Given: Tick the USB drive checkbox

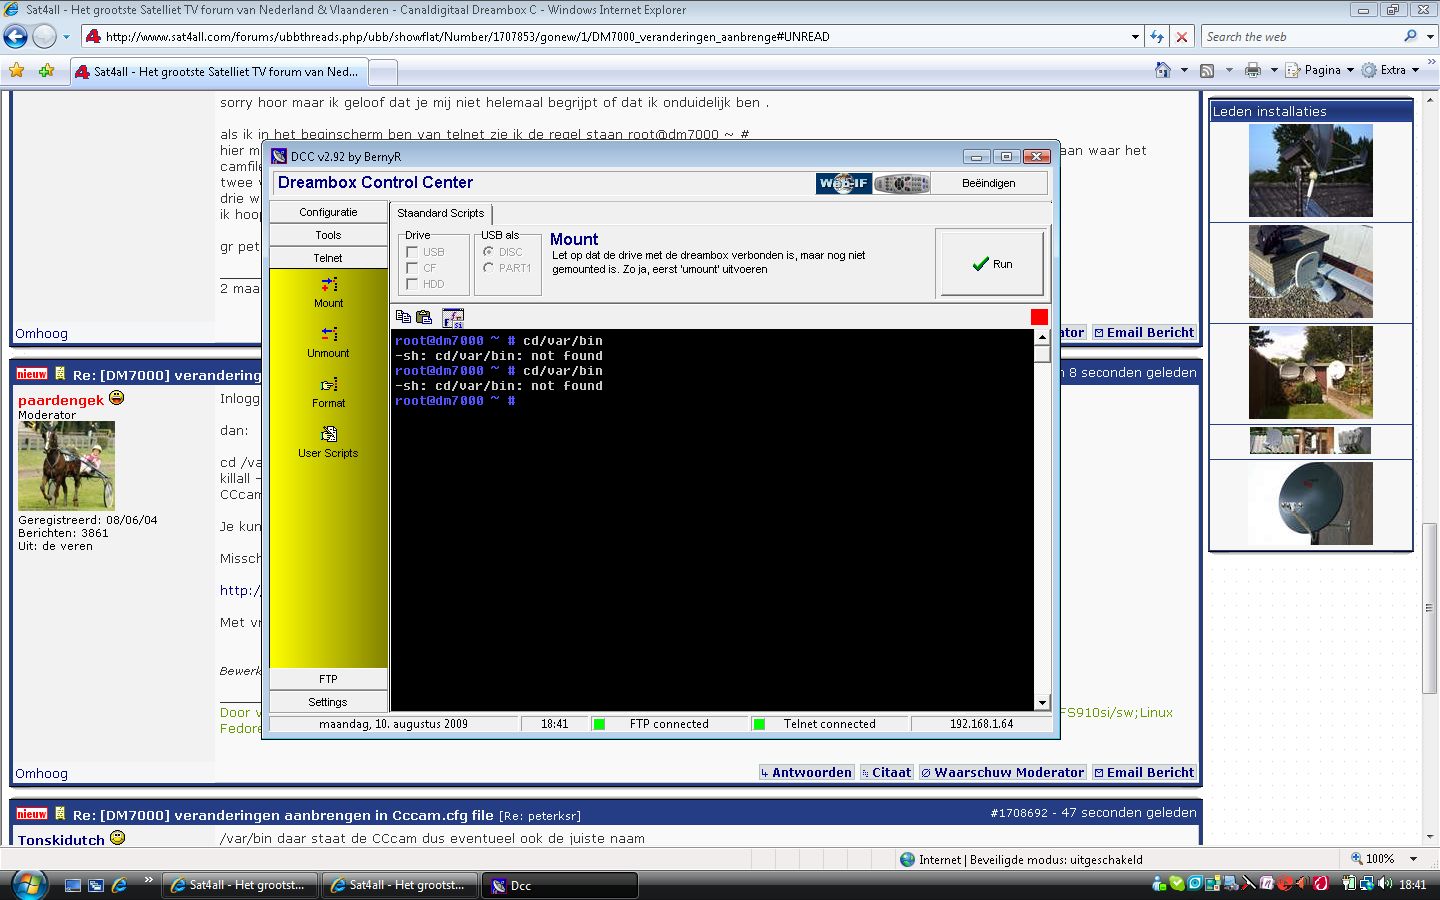Looking at the screenshot, I should (412, 252).
